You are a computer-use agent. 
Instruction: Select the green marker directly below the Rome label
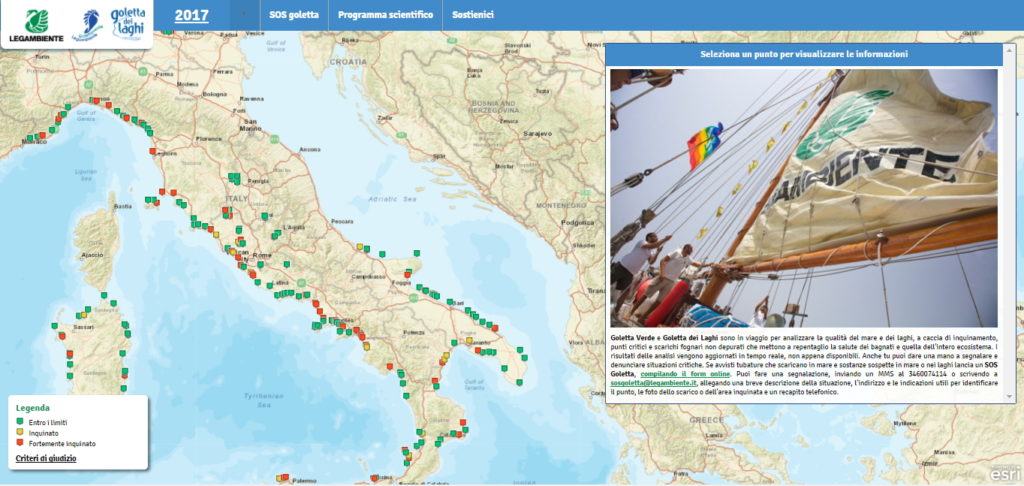pyautogui.click(x=260, y=264)
